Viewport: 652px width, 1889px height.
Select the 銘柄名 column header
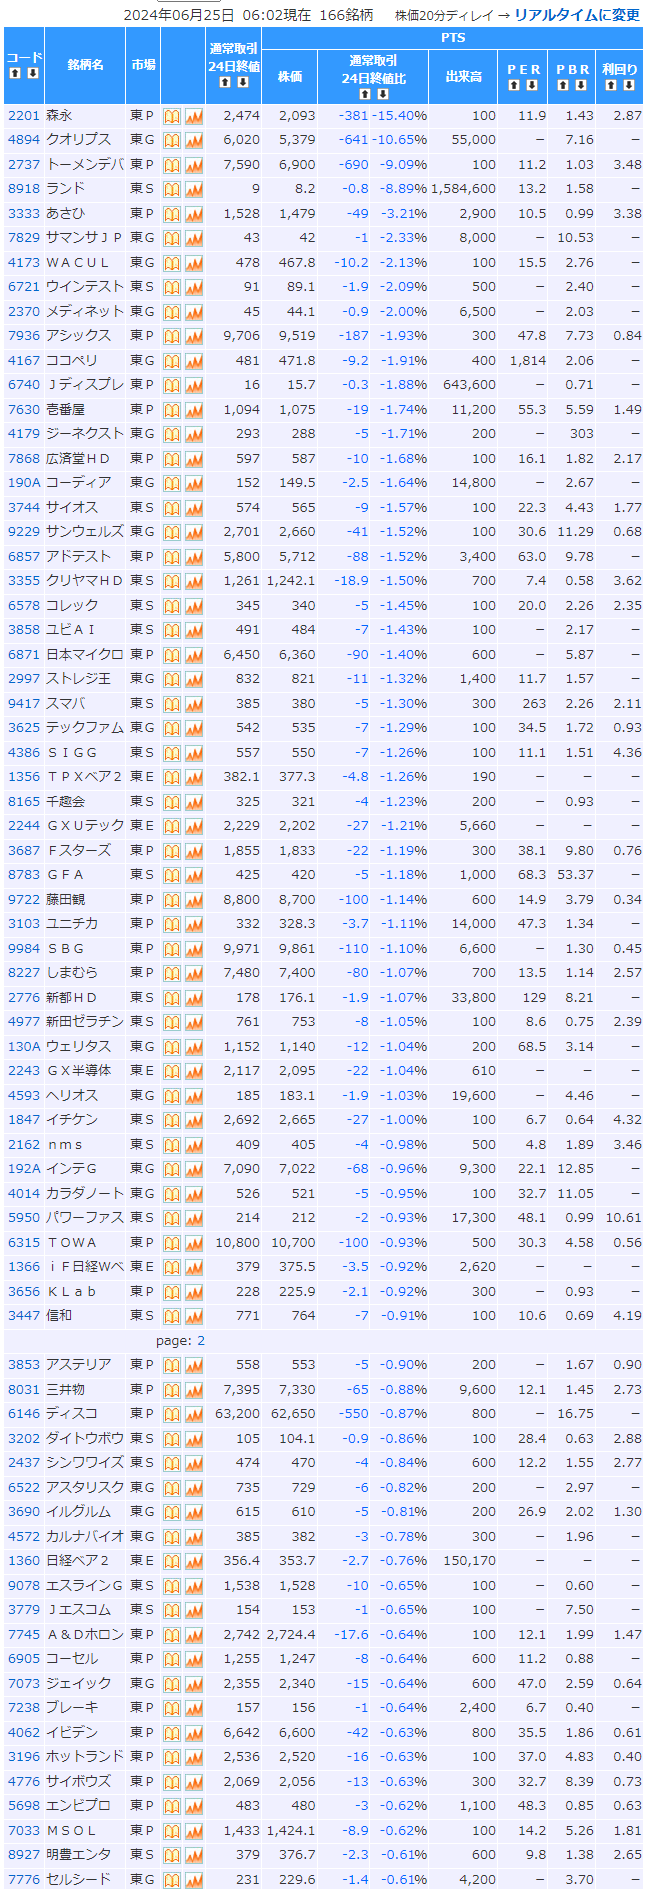click(85, 65)
